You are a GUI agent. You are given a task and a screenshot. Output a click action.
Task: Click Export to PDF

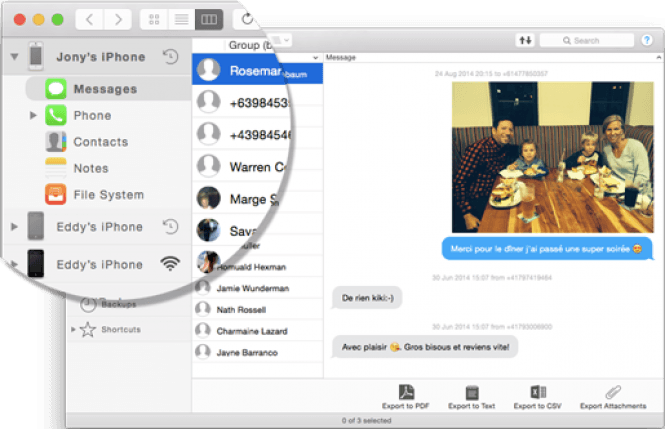pyautogui.click(x=406, y=396)
